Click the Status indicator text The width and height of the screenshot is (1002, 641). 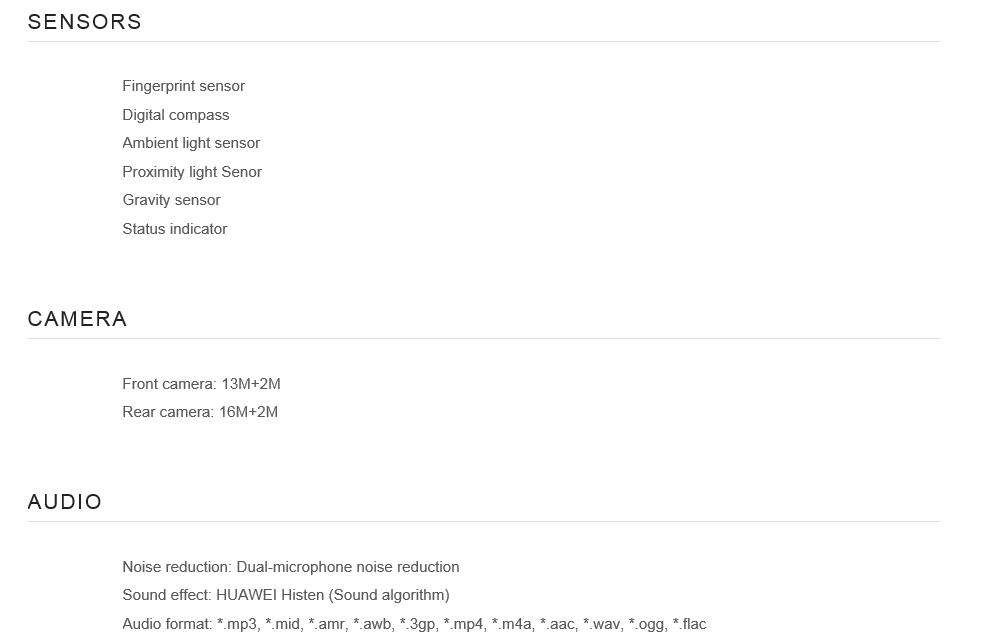pos(174,229)
